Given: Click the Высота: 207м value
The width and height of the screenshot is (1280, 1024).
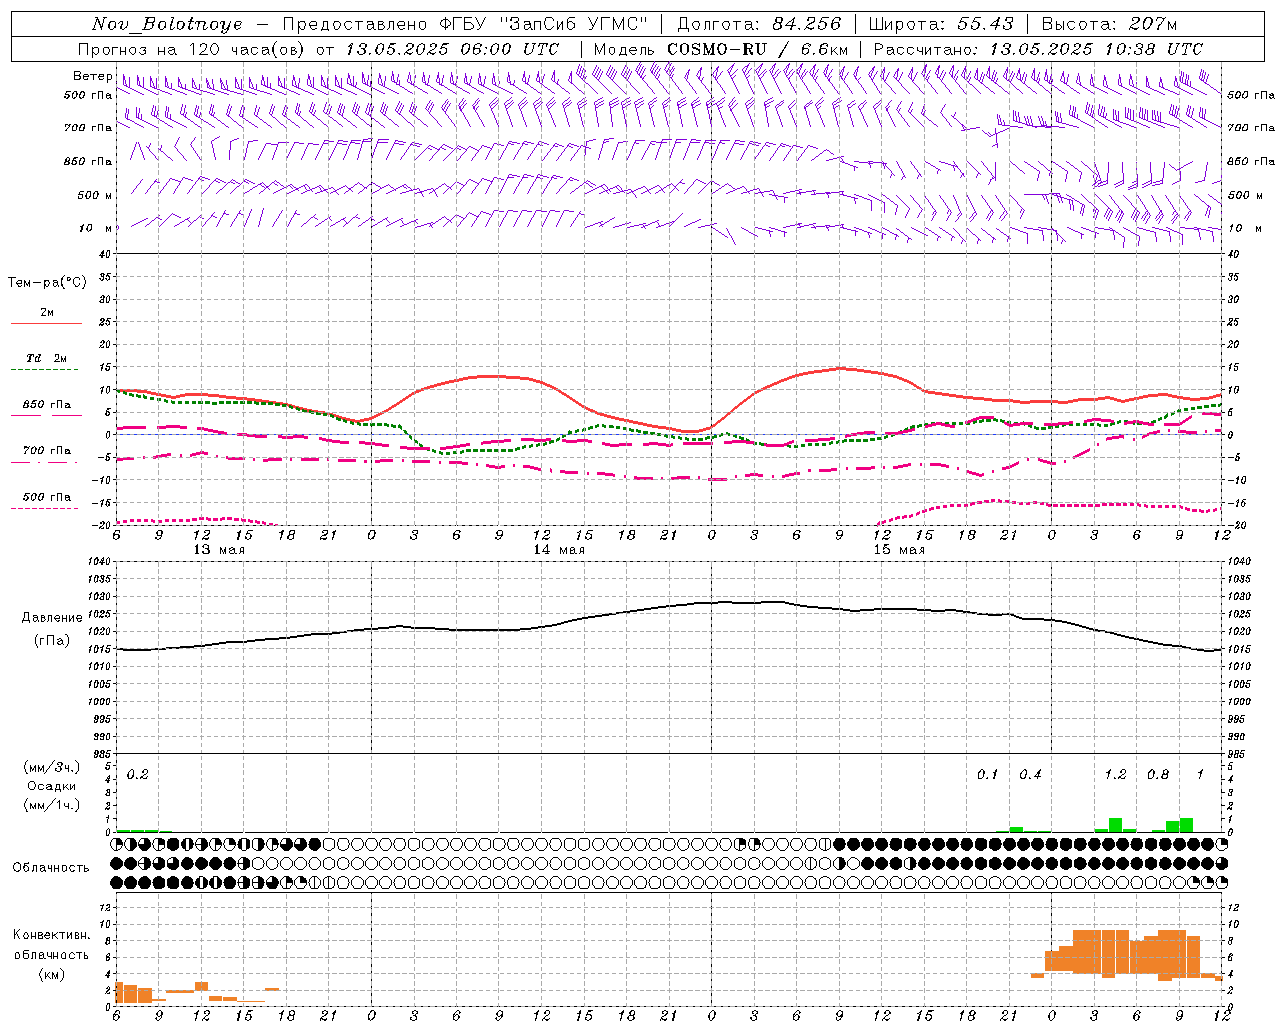Looking at the screenshot, I should tap(1109, 24).
